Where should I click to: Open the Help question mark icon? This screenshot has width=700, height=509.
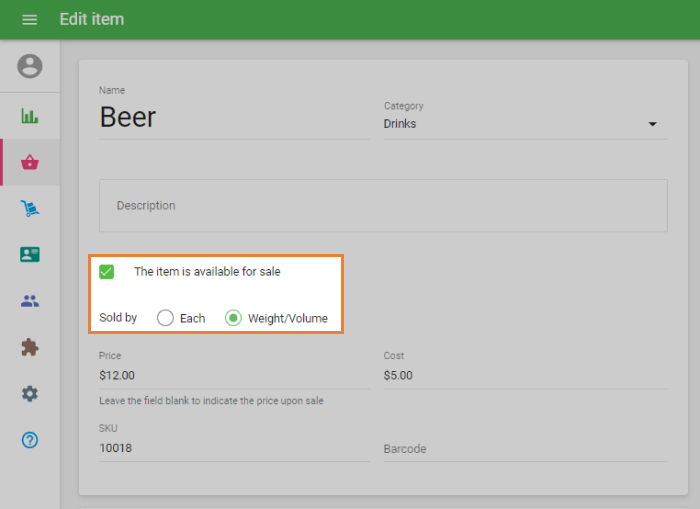[x=30, y=440]
